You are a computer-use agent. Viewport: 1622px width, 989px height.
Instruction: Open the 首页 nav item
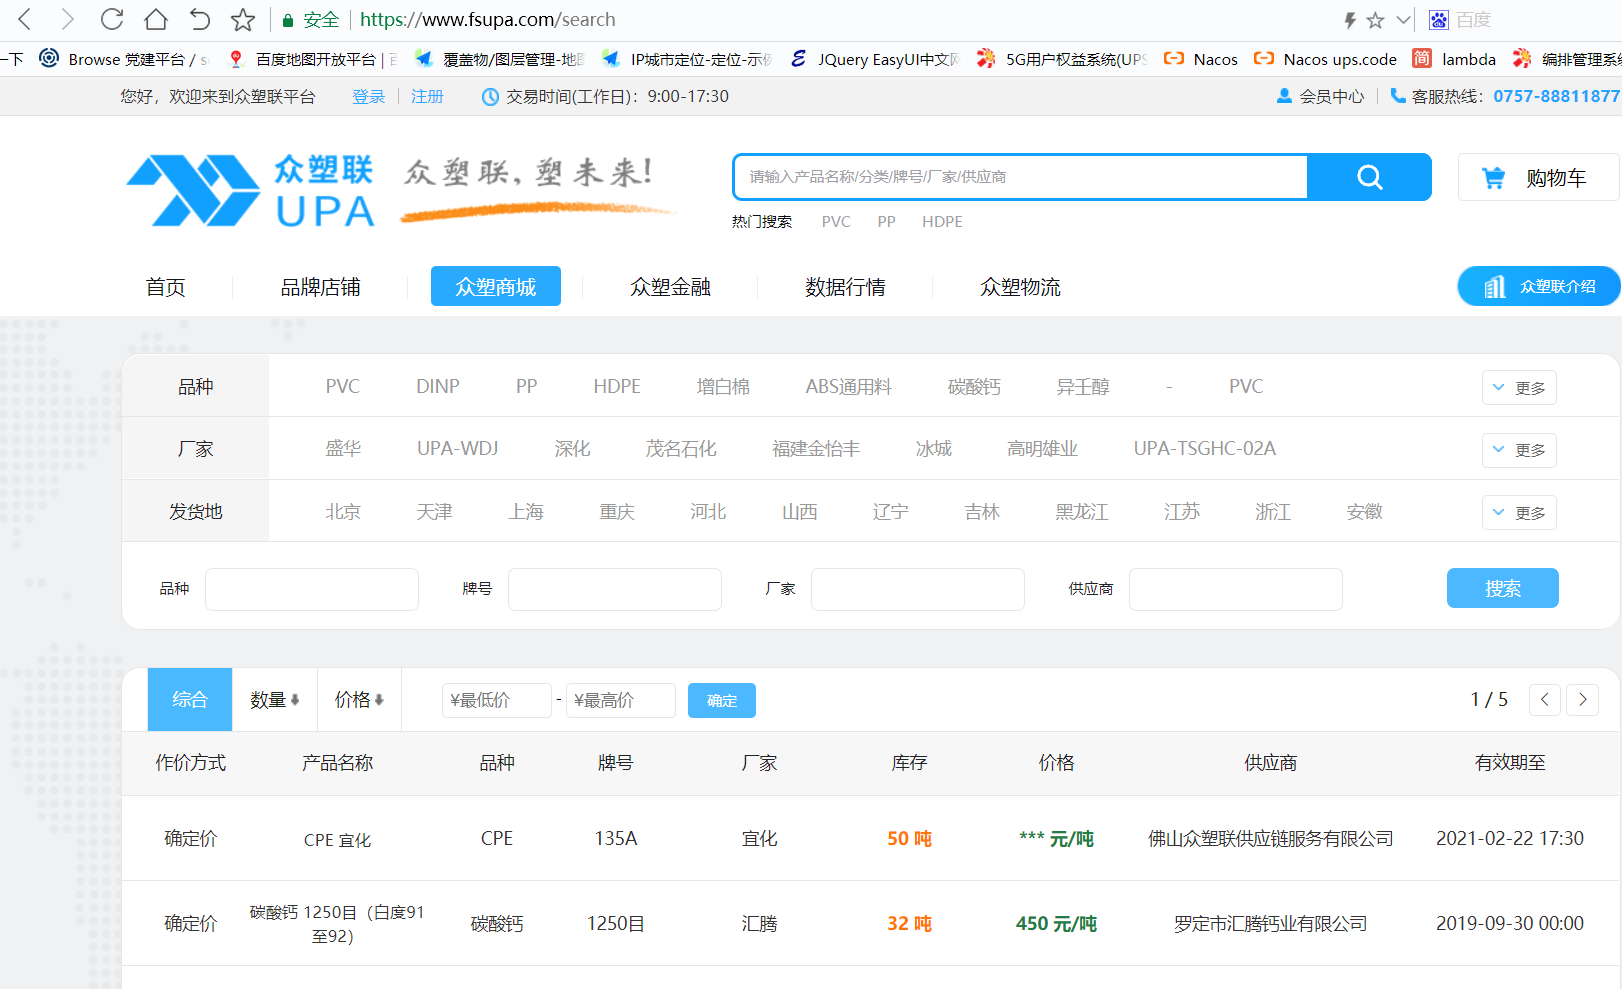[x=165, y=287]
